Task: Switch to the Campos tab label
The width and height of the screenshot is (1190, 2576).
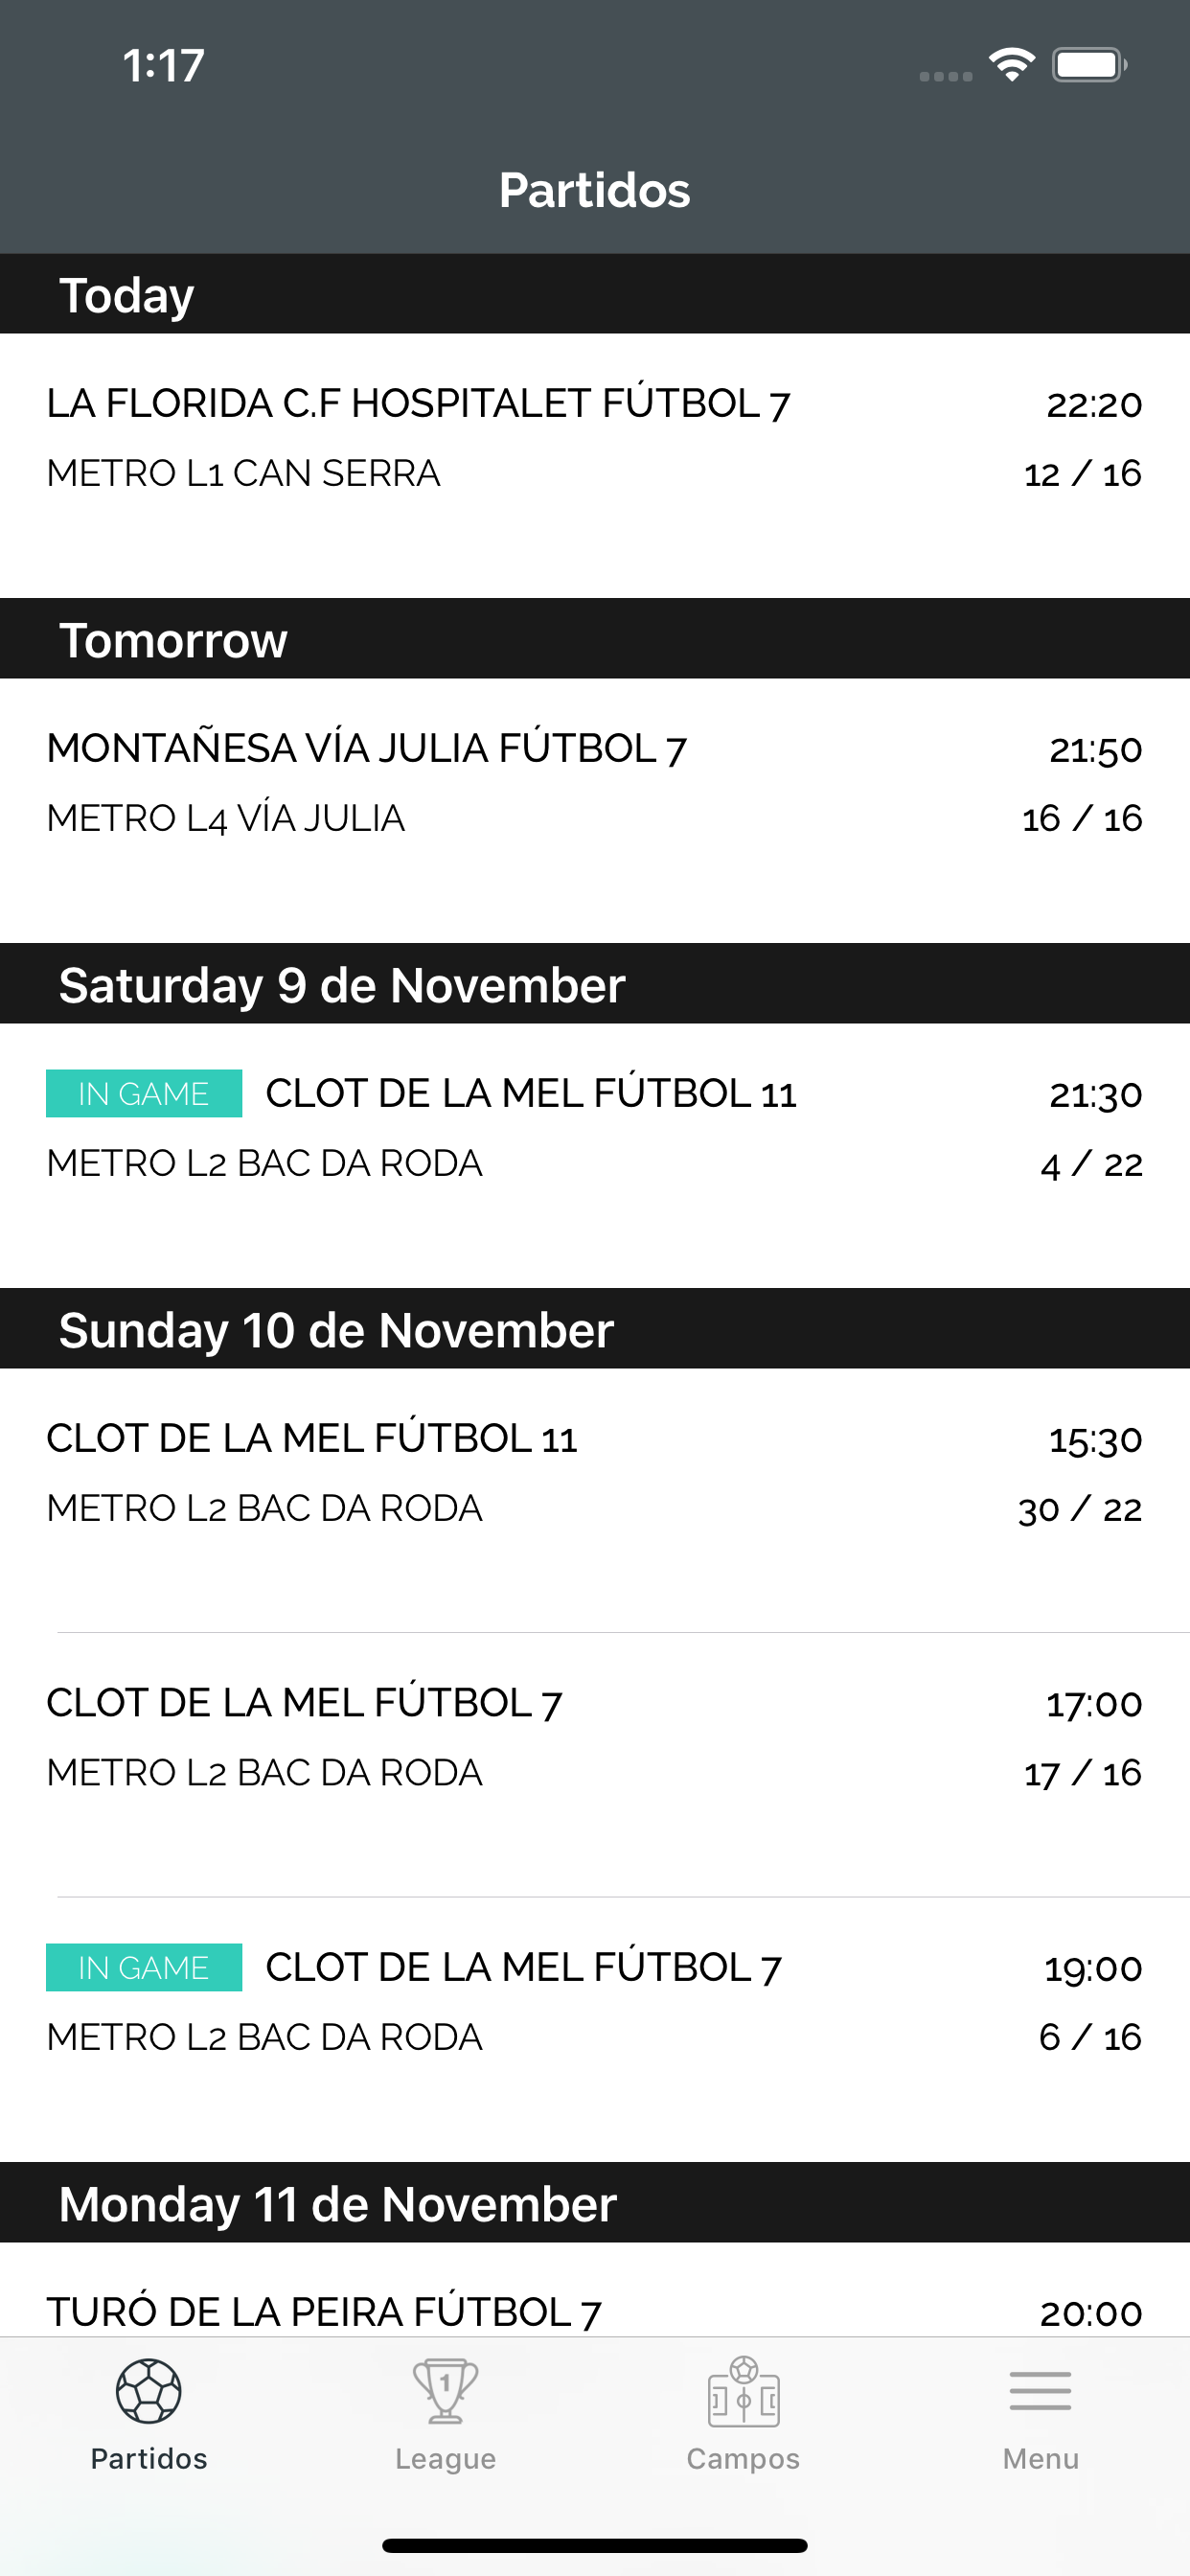Action: 743,2458
